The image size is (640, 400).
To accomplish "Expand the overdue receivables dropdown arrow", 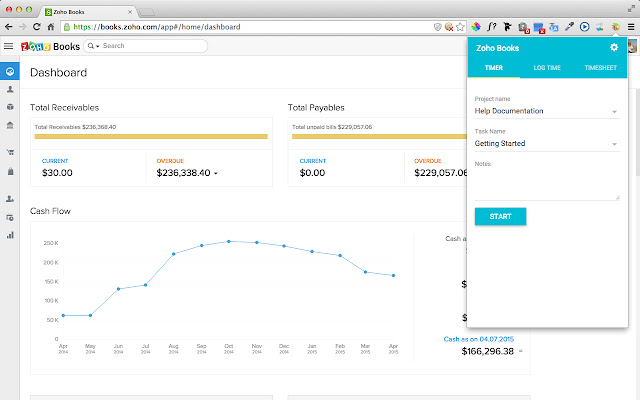I will [x=216, y=173].
